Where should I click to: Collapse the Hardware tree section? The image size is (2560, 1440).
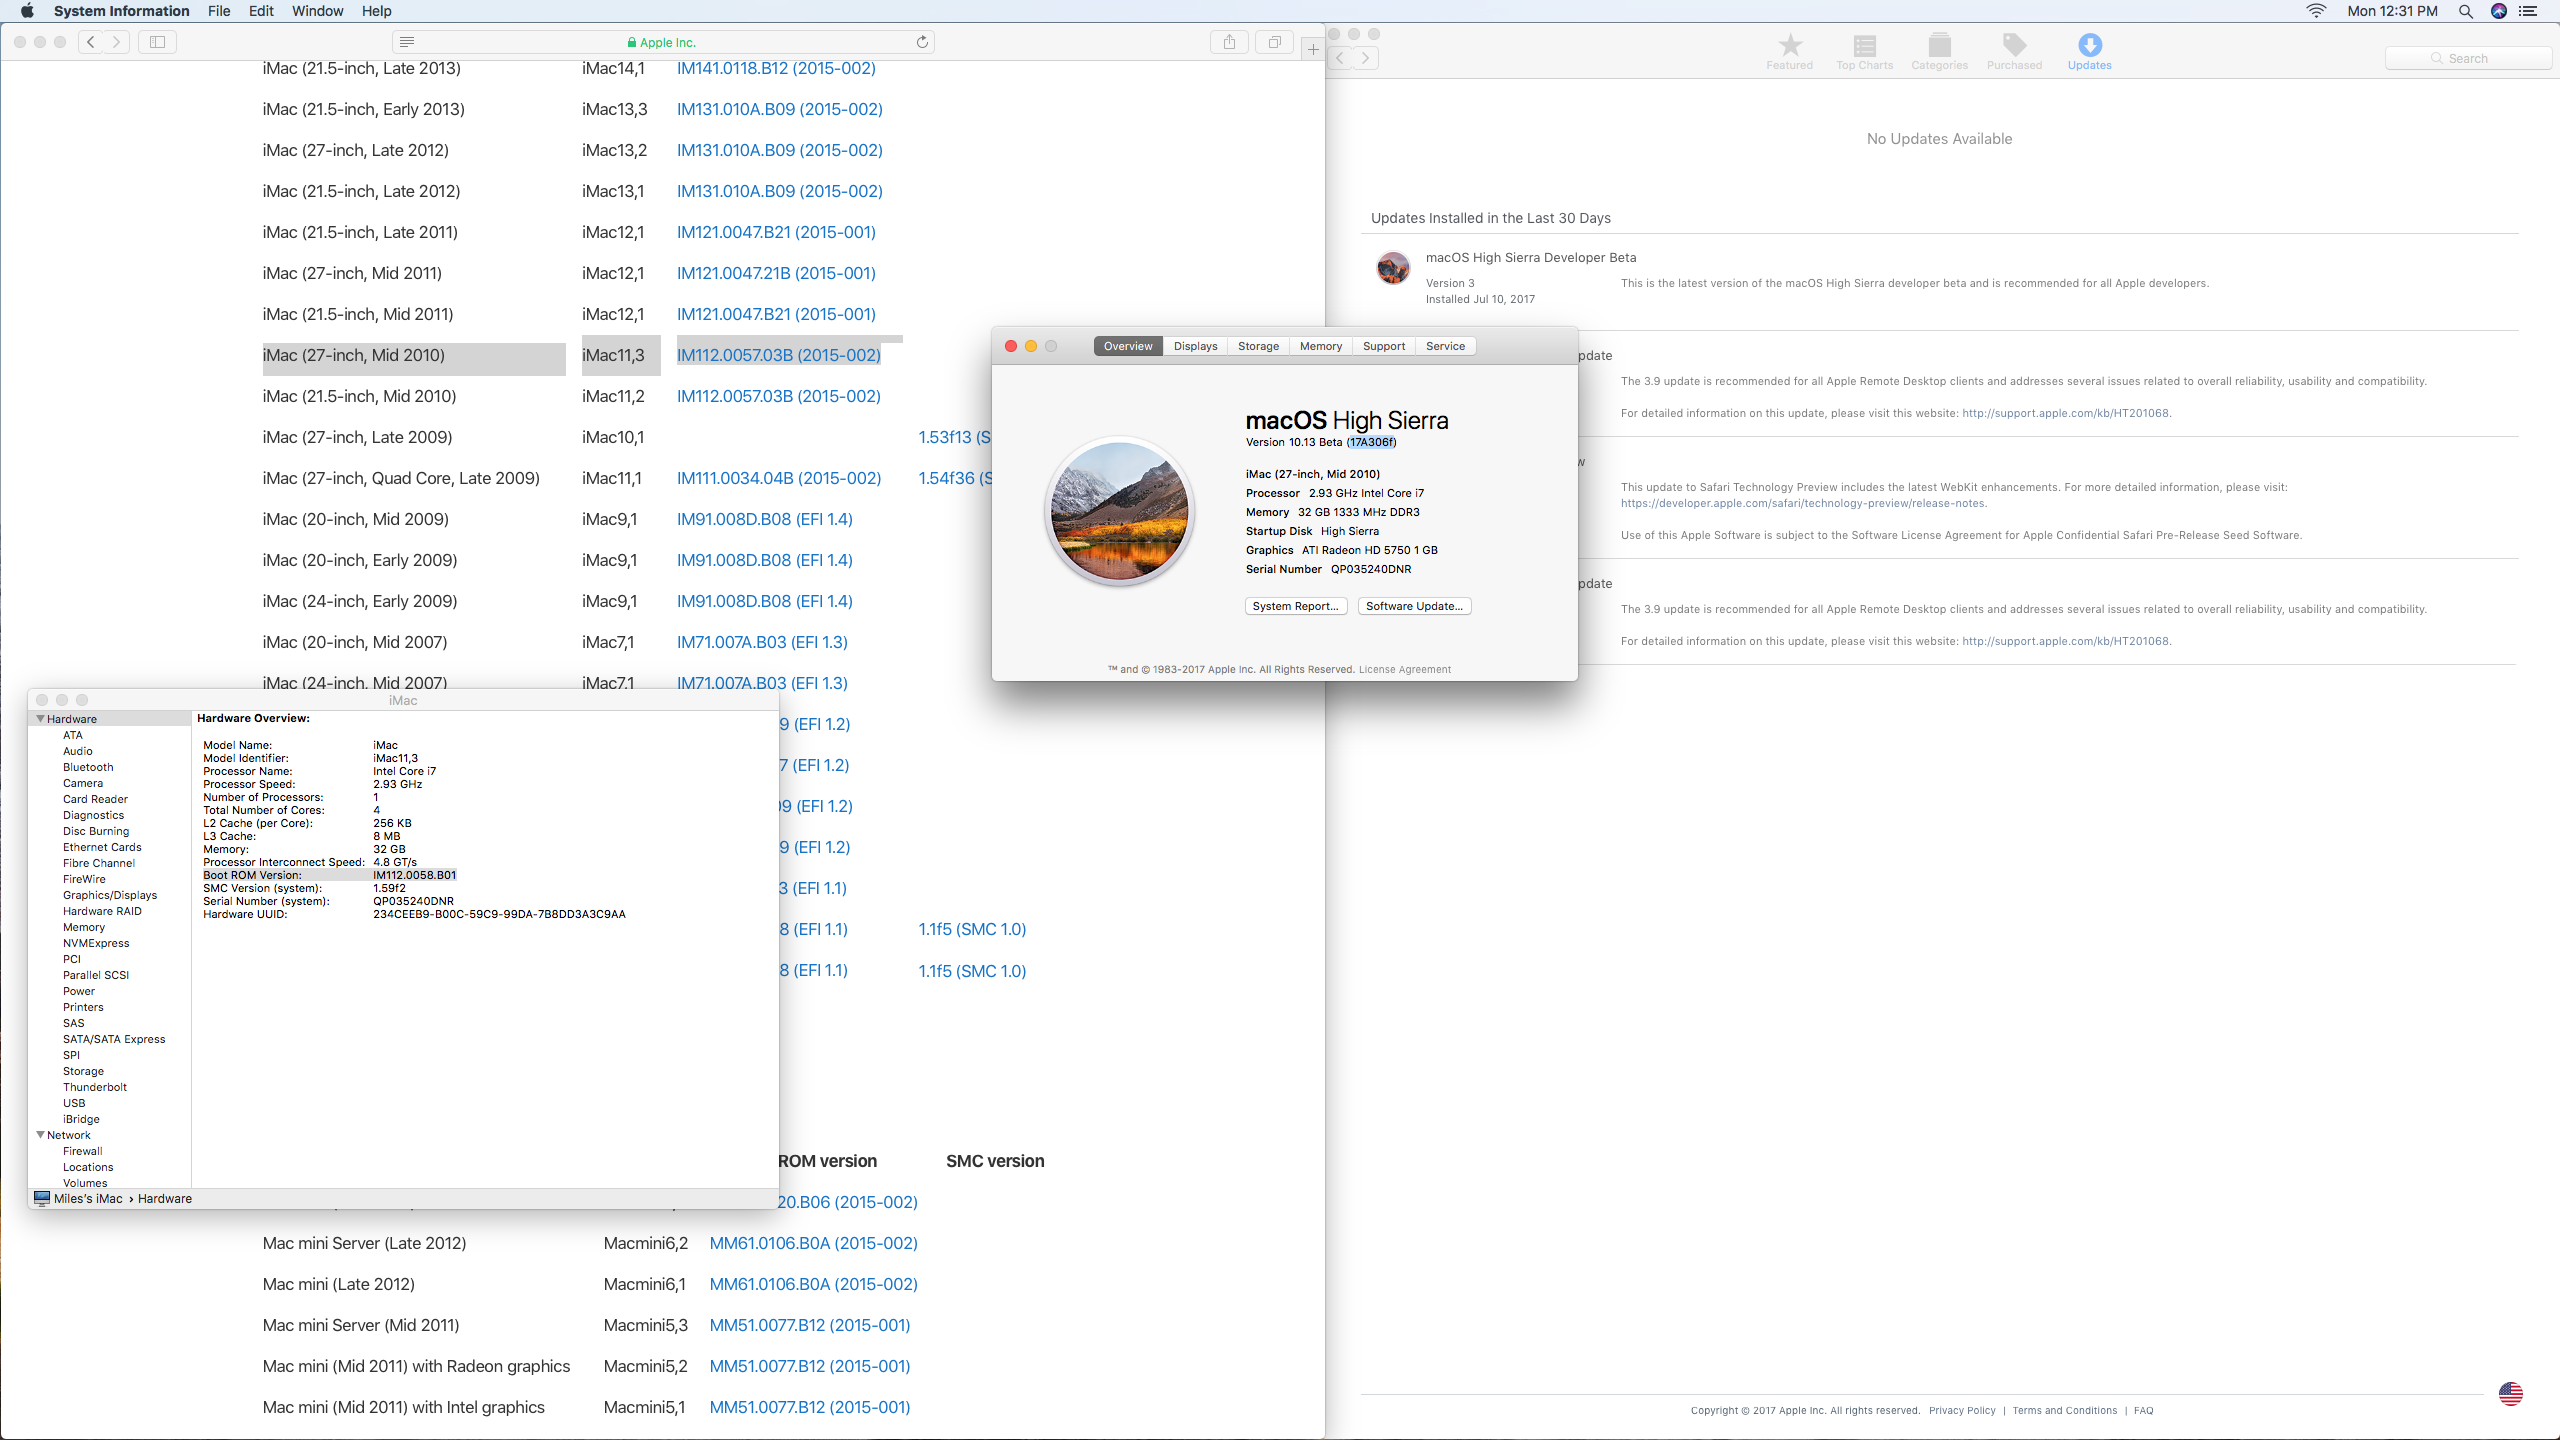pos(41,719)
